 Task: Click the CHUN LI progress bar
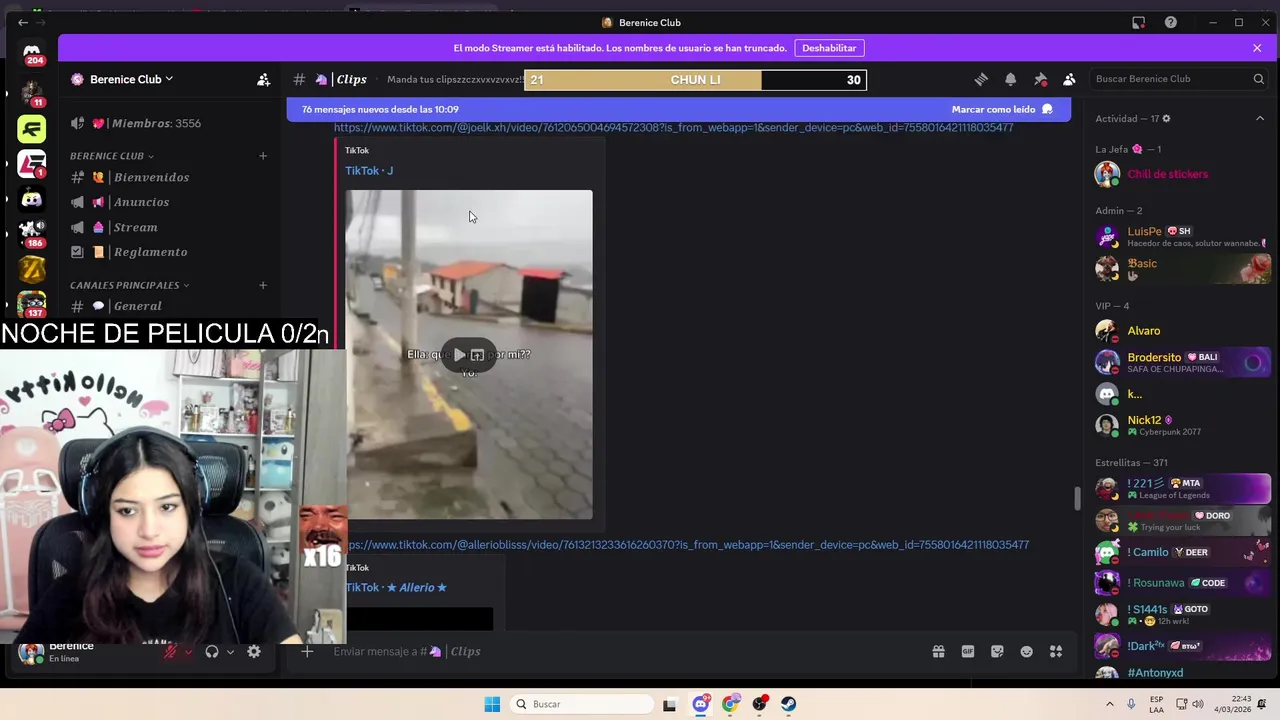(695, 80)
